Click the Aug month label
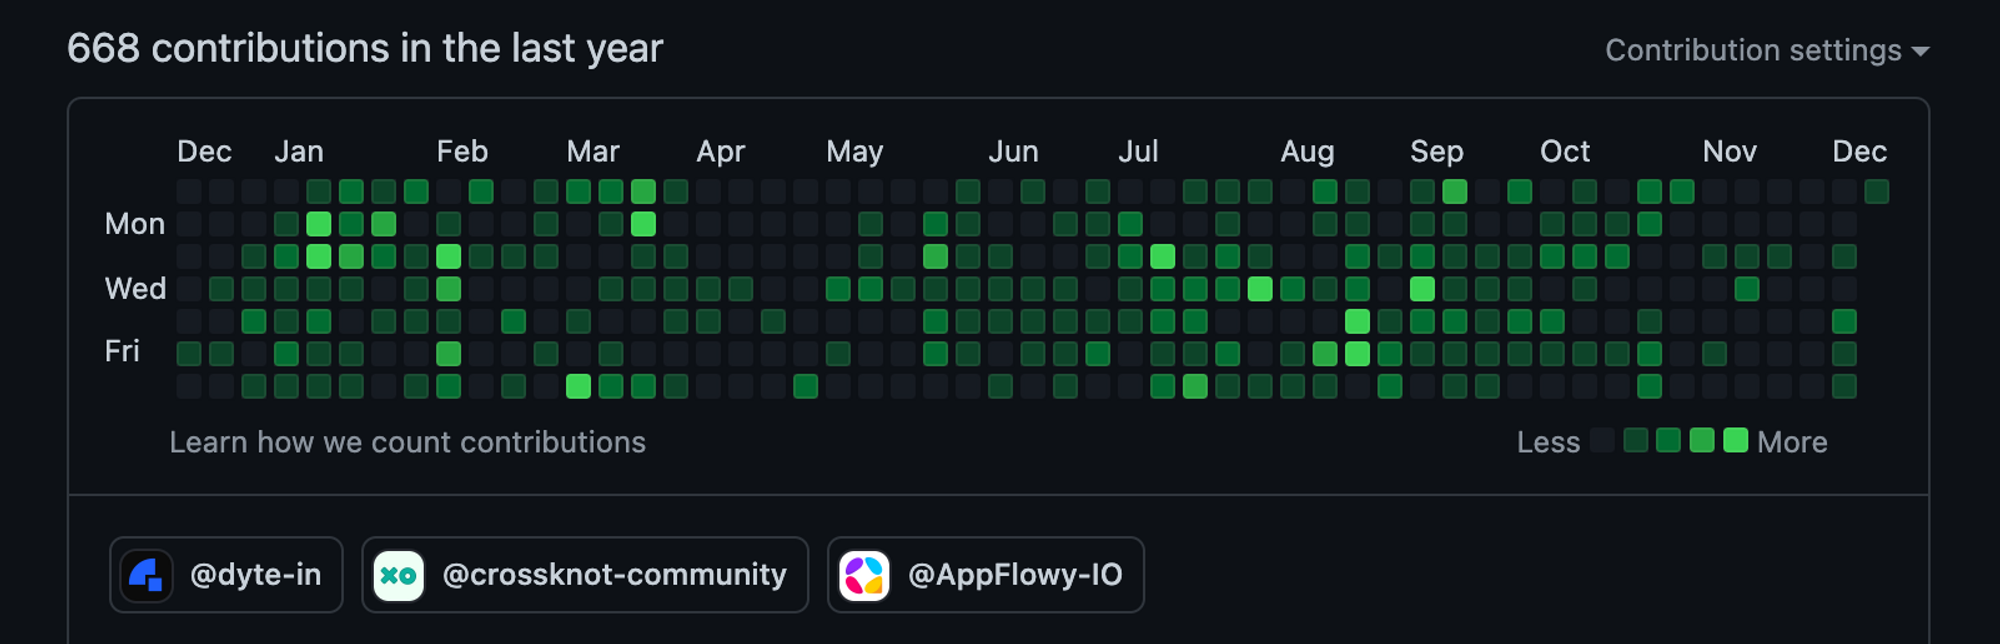2000x644 pixels. (1308, 151)
